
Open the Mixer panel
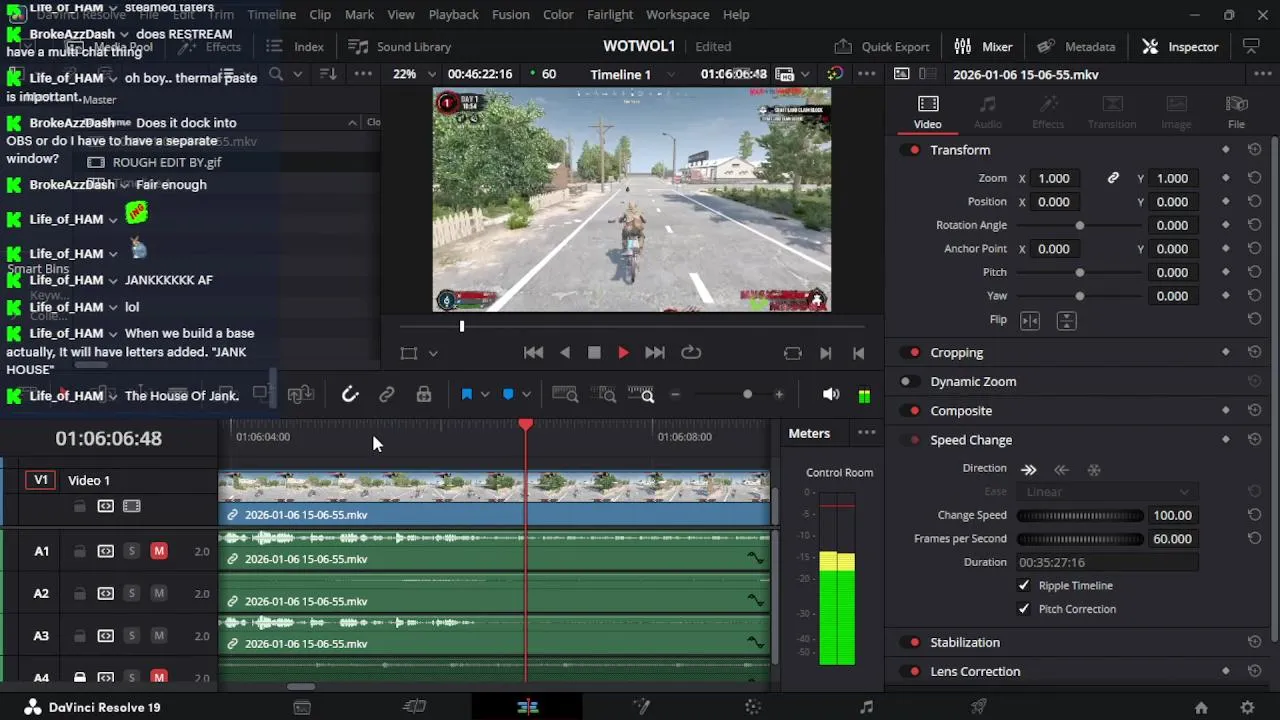pos(983,47)
